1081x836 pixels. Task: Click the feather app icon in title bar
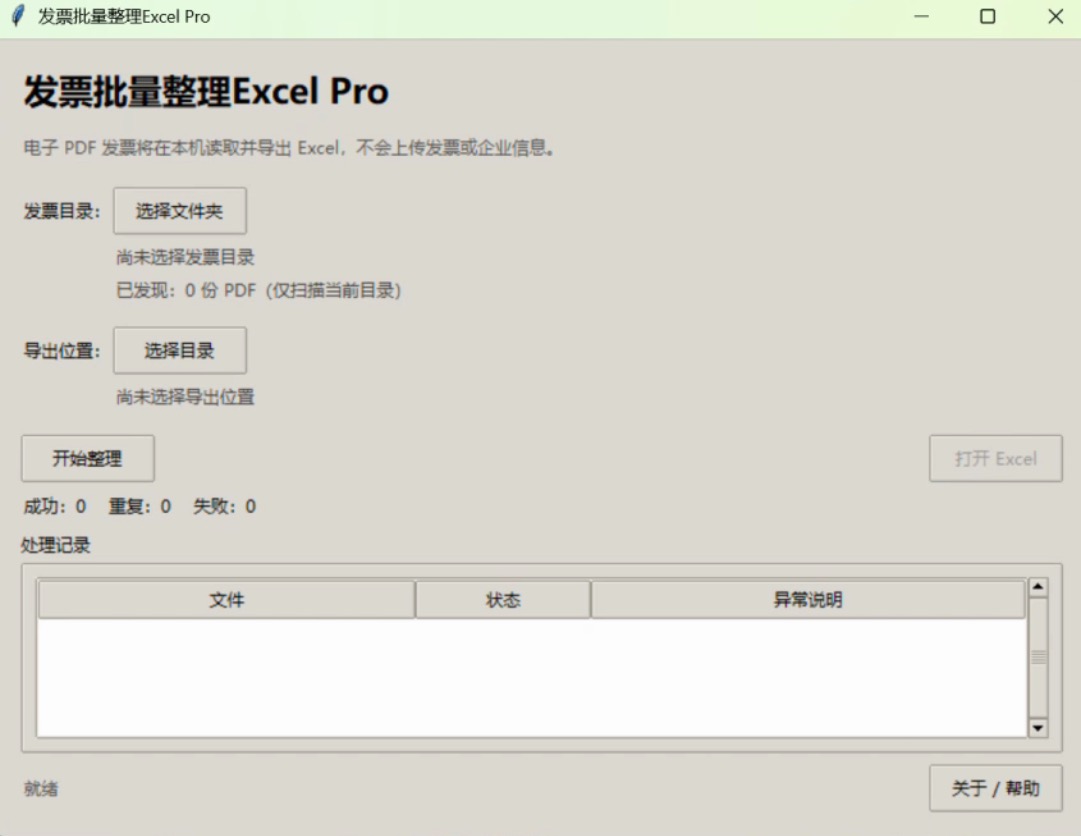[x=19, y=16]
